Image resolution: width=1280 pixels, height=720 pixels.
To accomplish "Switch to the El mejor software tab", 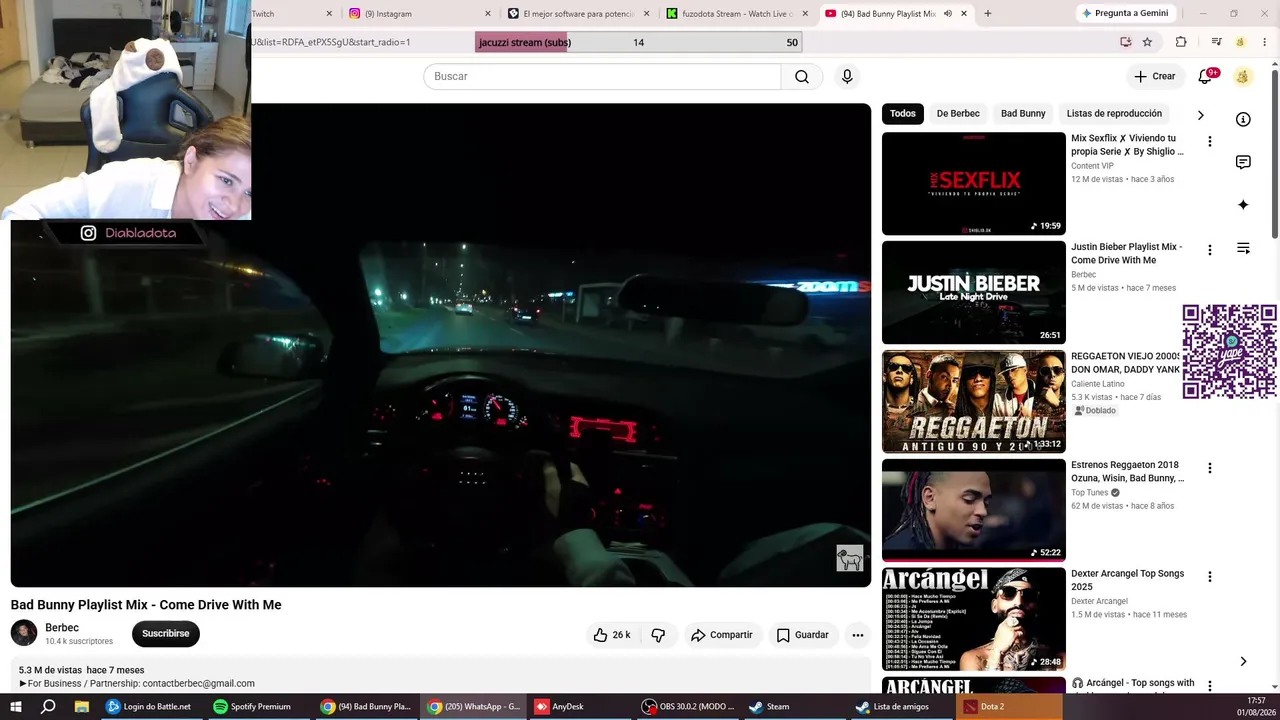I will click(578, 14).
